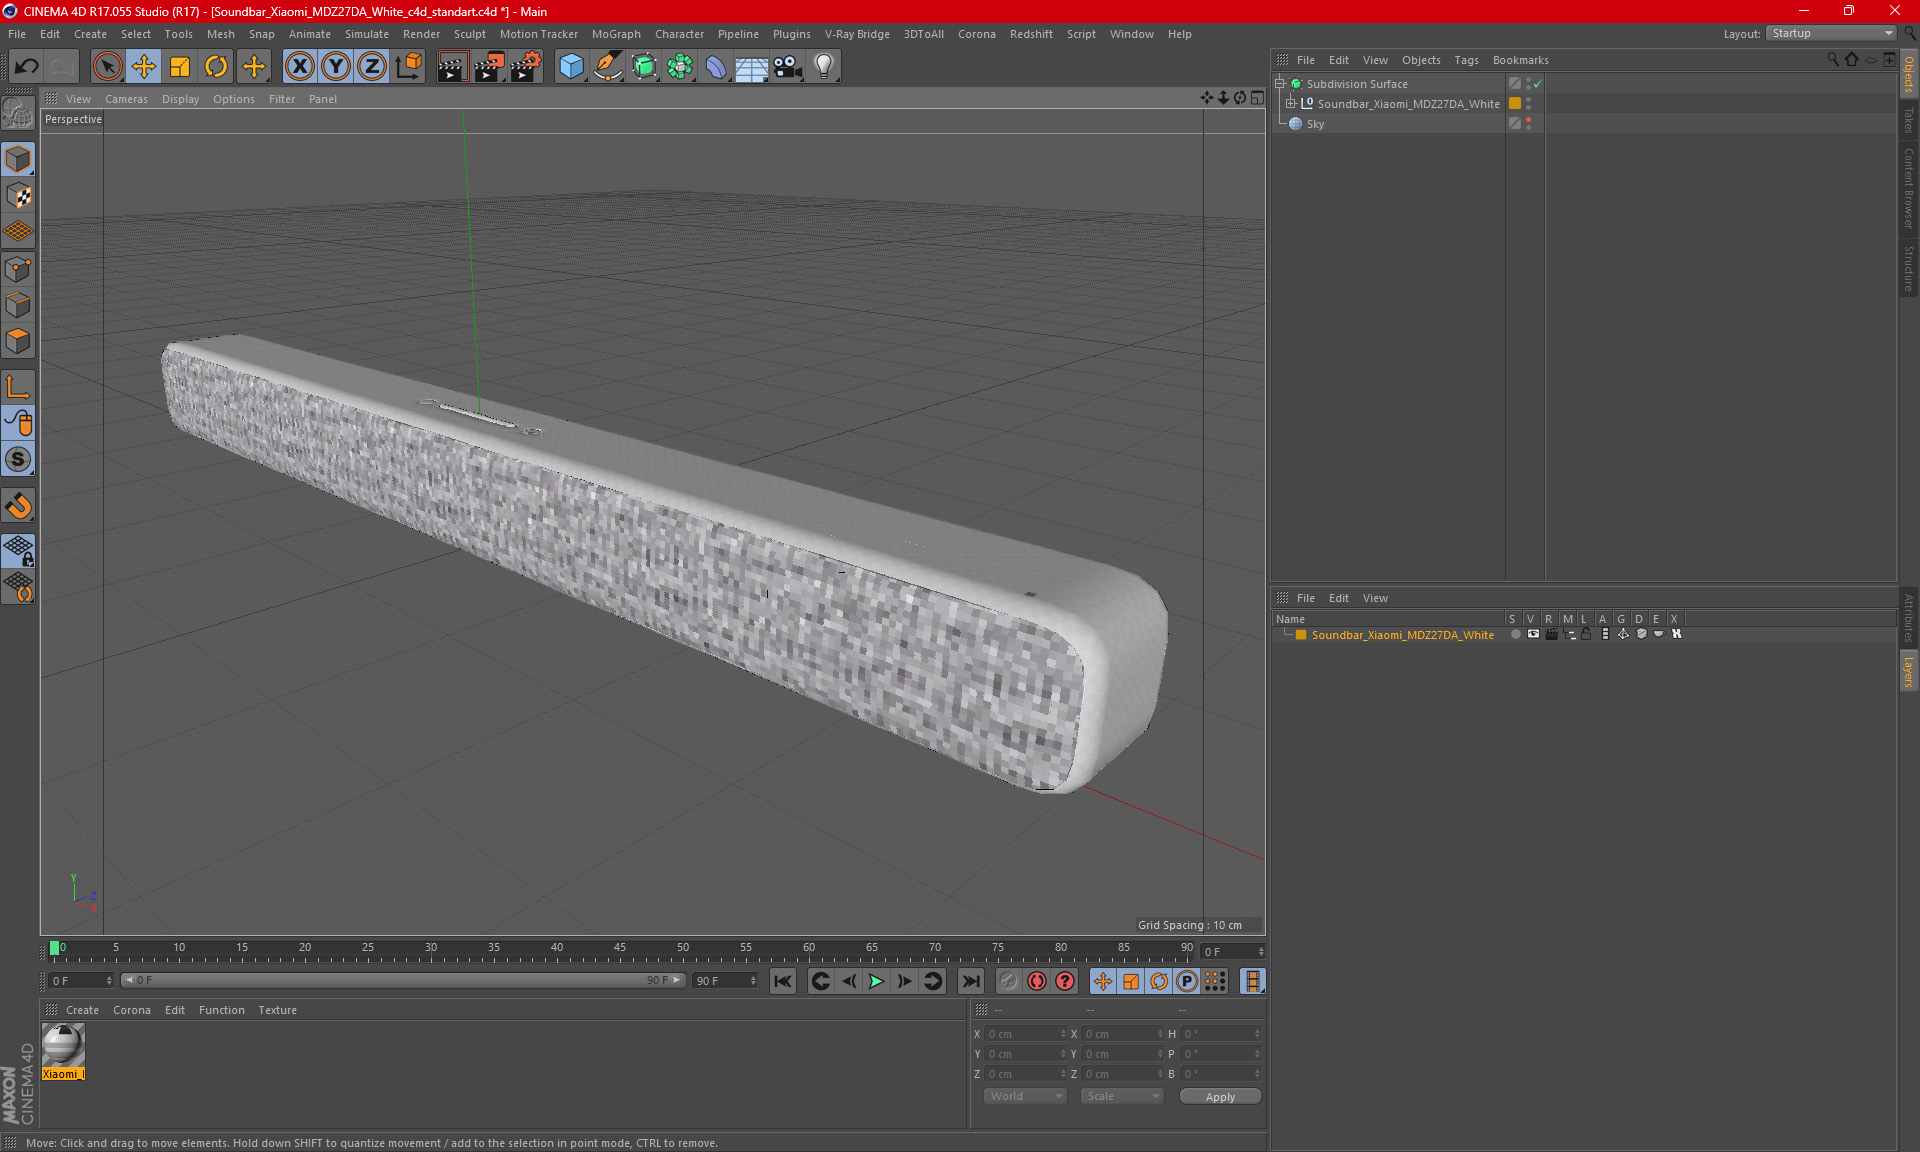Toggle Z axis lock
1920x1152 pixels.
click(372, 66)
